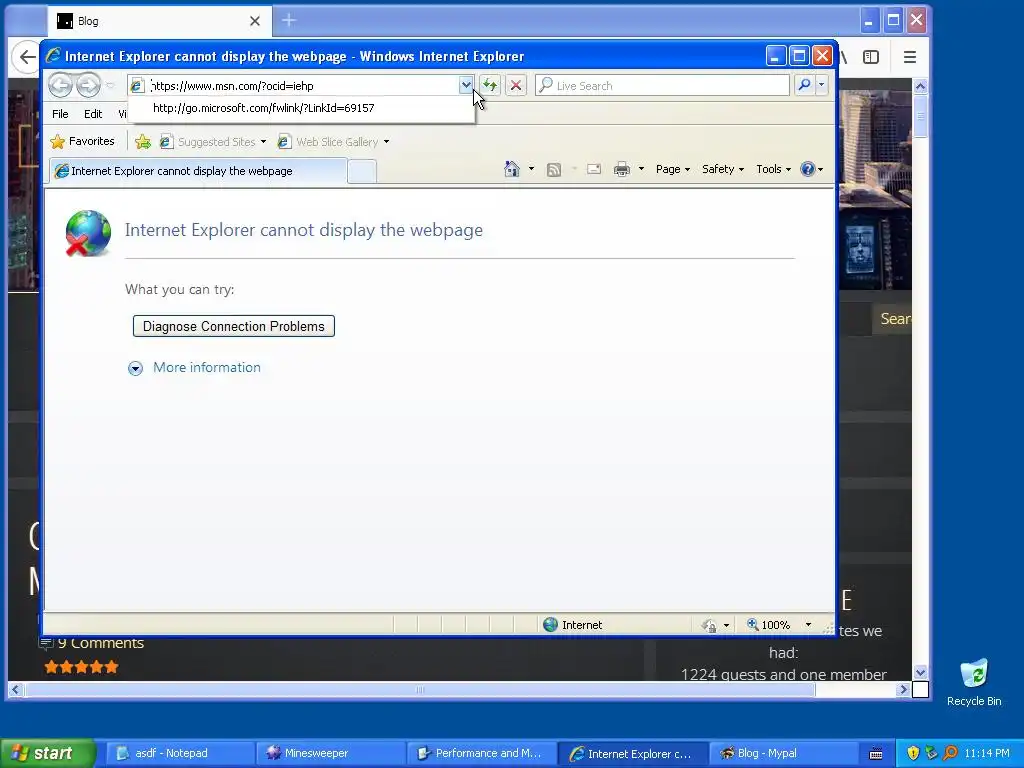
Task: Click the keyboard icon in taskbar
Action: click(x=876, y=754)
